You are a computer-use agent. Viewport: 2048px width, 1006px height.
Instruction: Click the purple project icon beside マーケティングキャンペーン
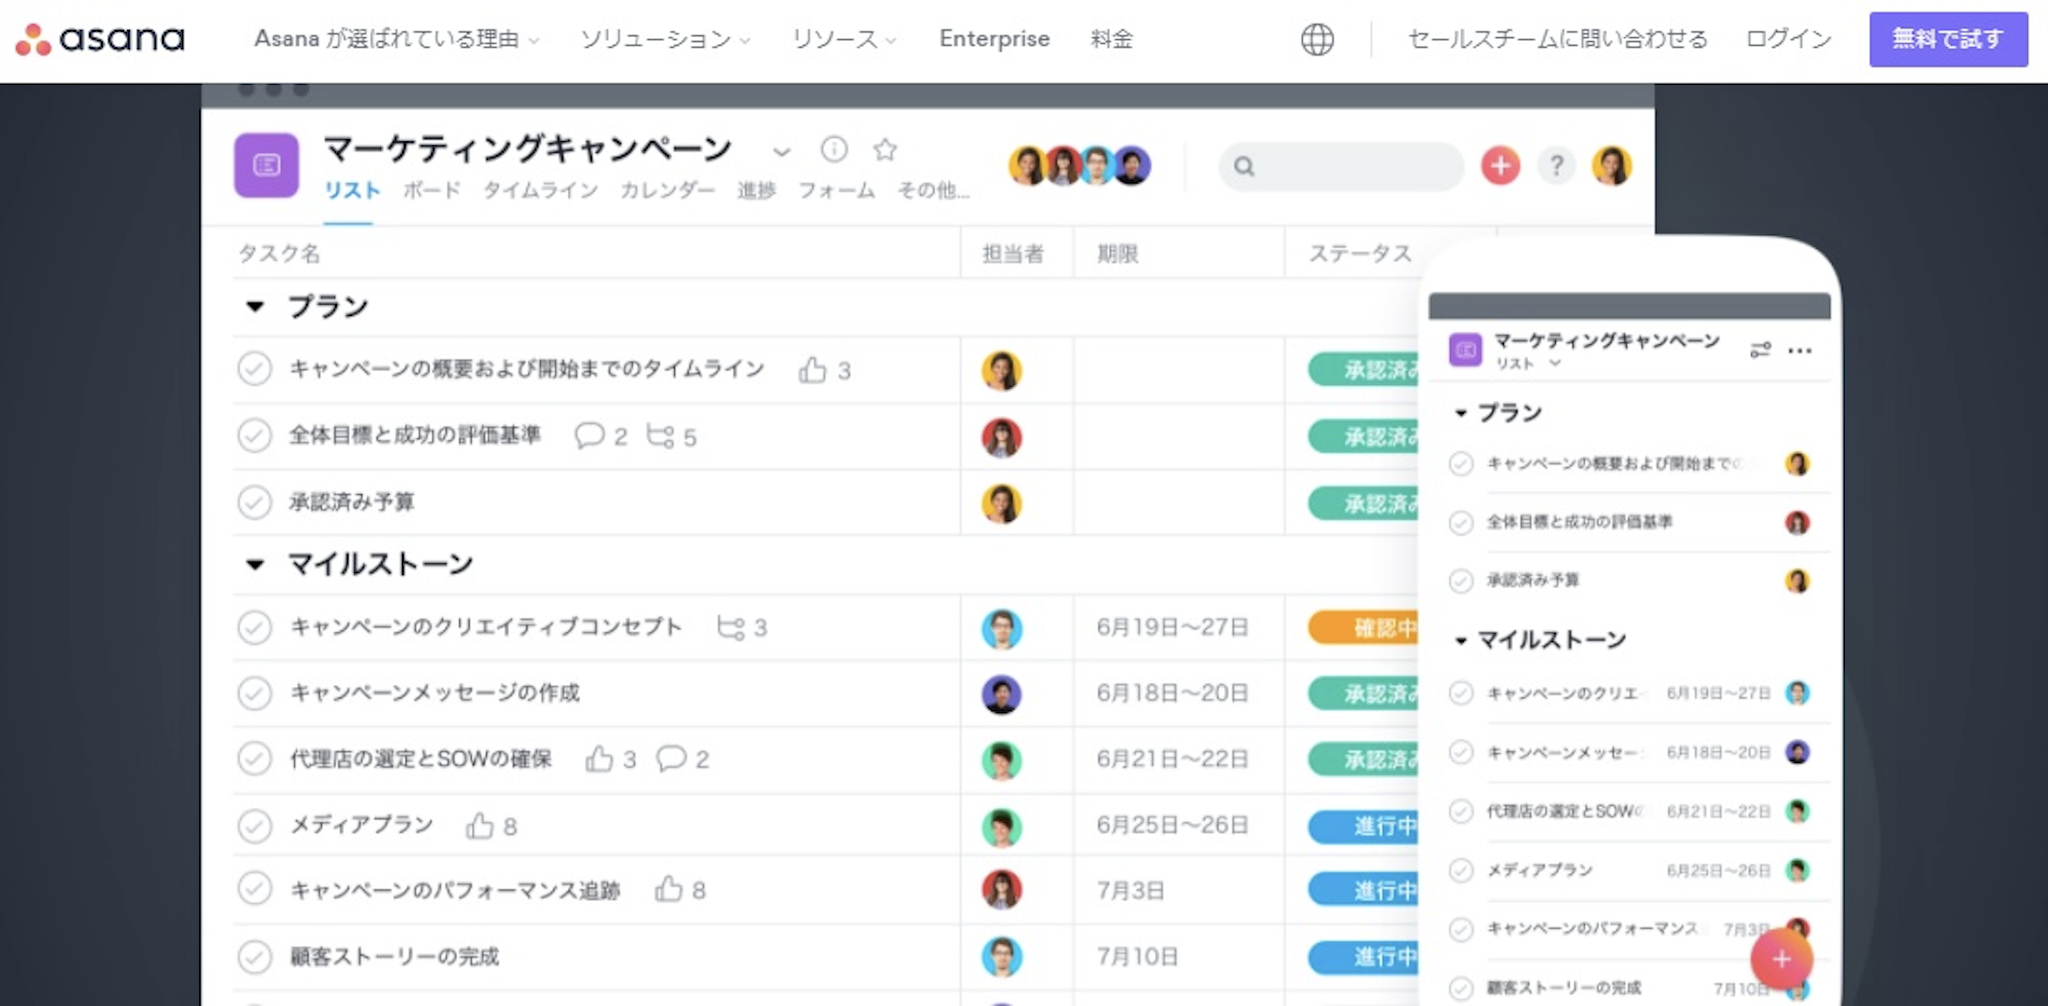[267, 166]
